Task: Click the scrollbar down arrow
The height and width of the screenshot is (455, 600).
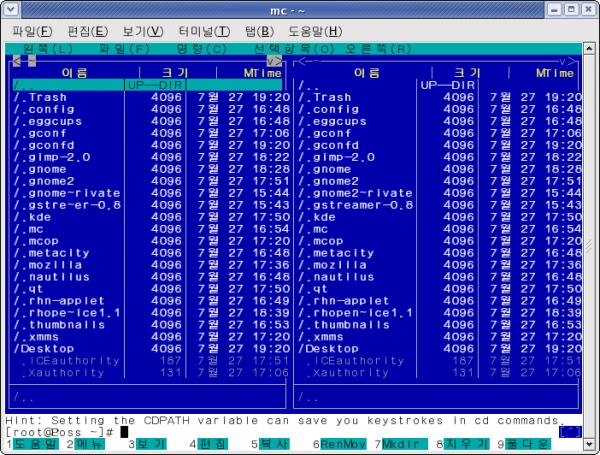Action: click(x=589, y=444)
